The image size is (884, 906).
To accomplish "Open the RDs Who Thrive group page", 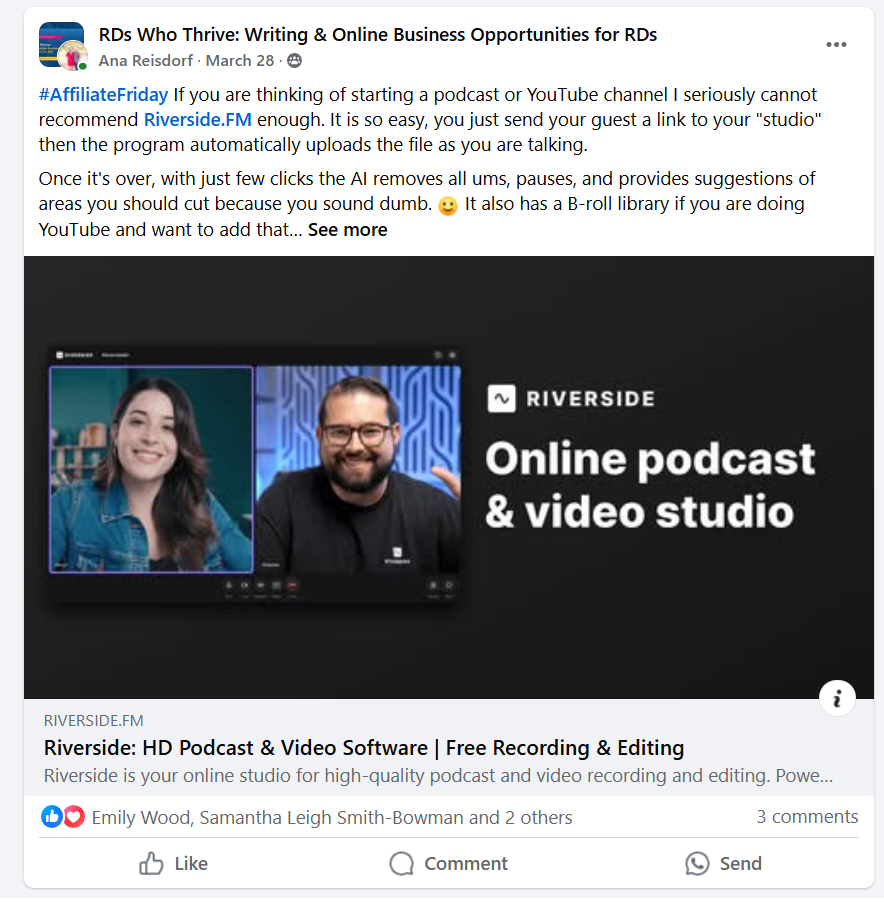I will [378, 35].
